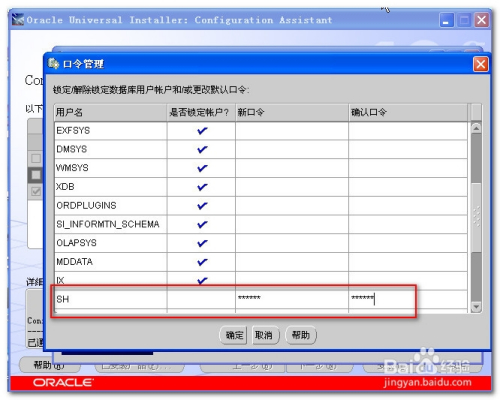500x400 pixels.
Task: Click the 确认口令 column header
Action: 408,112
